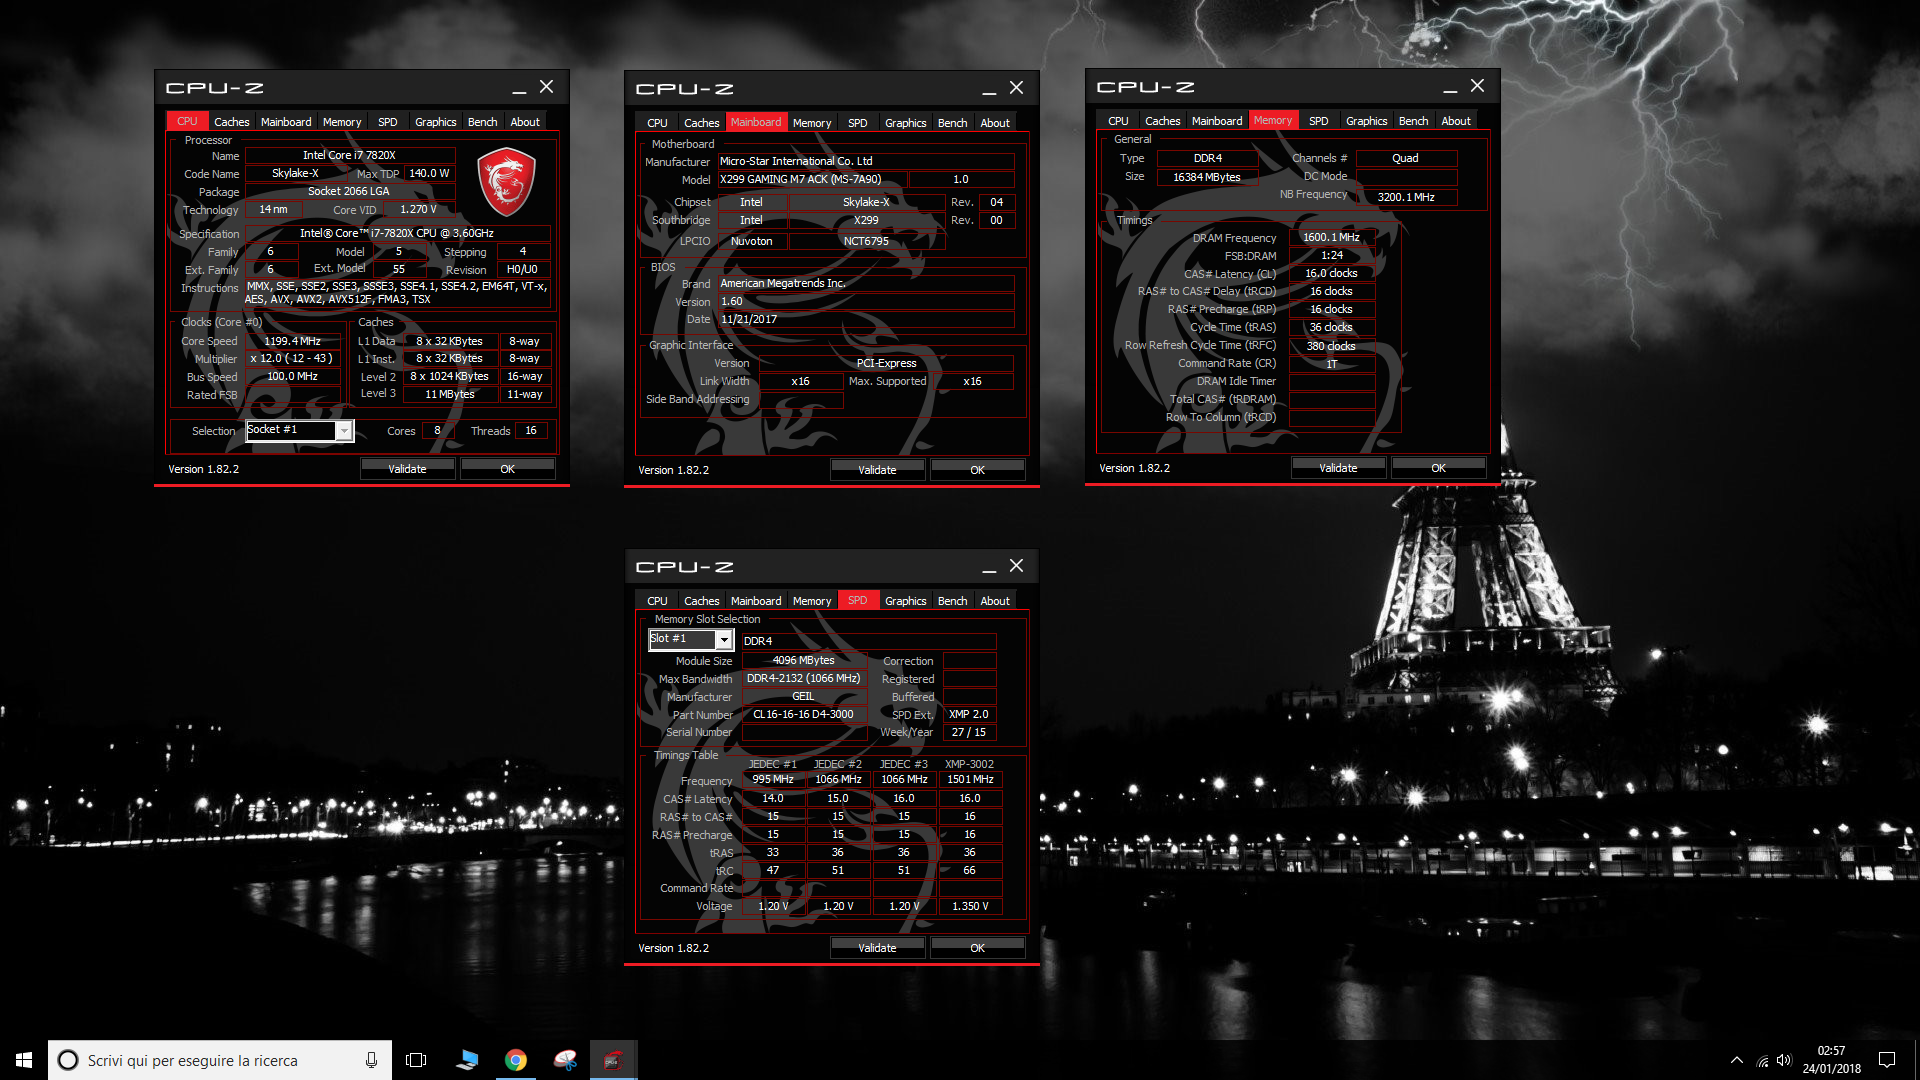The image size is (1920, 1080).
Task: Click the Core Speed value '1199.4 MHz'
Action: coord(292,342)
